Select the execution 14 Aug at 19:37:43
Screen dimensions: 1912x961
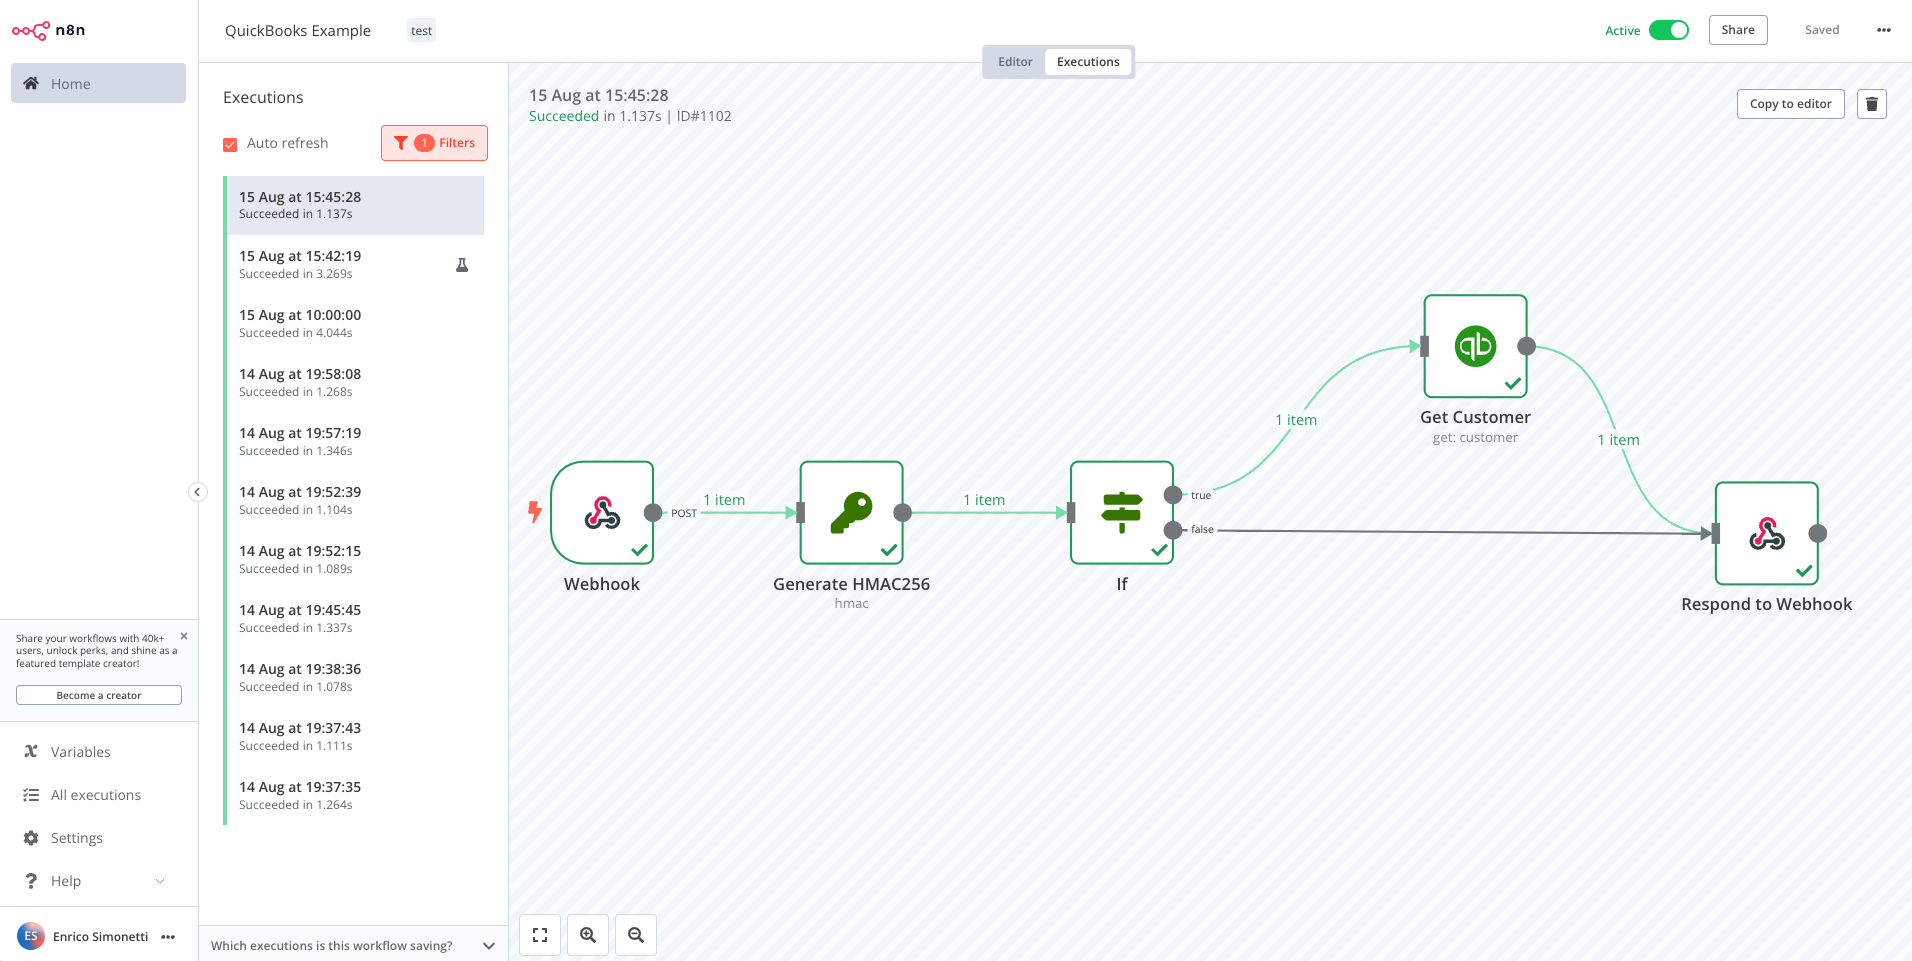point(355,736)
